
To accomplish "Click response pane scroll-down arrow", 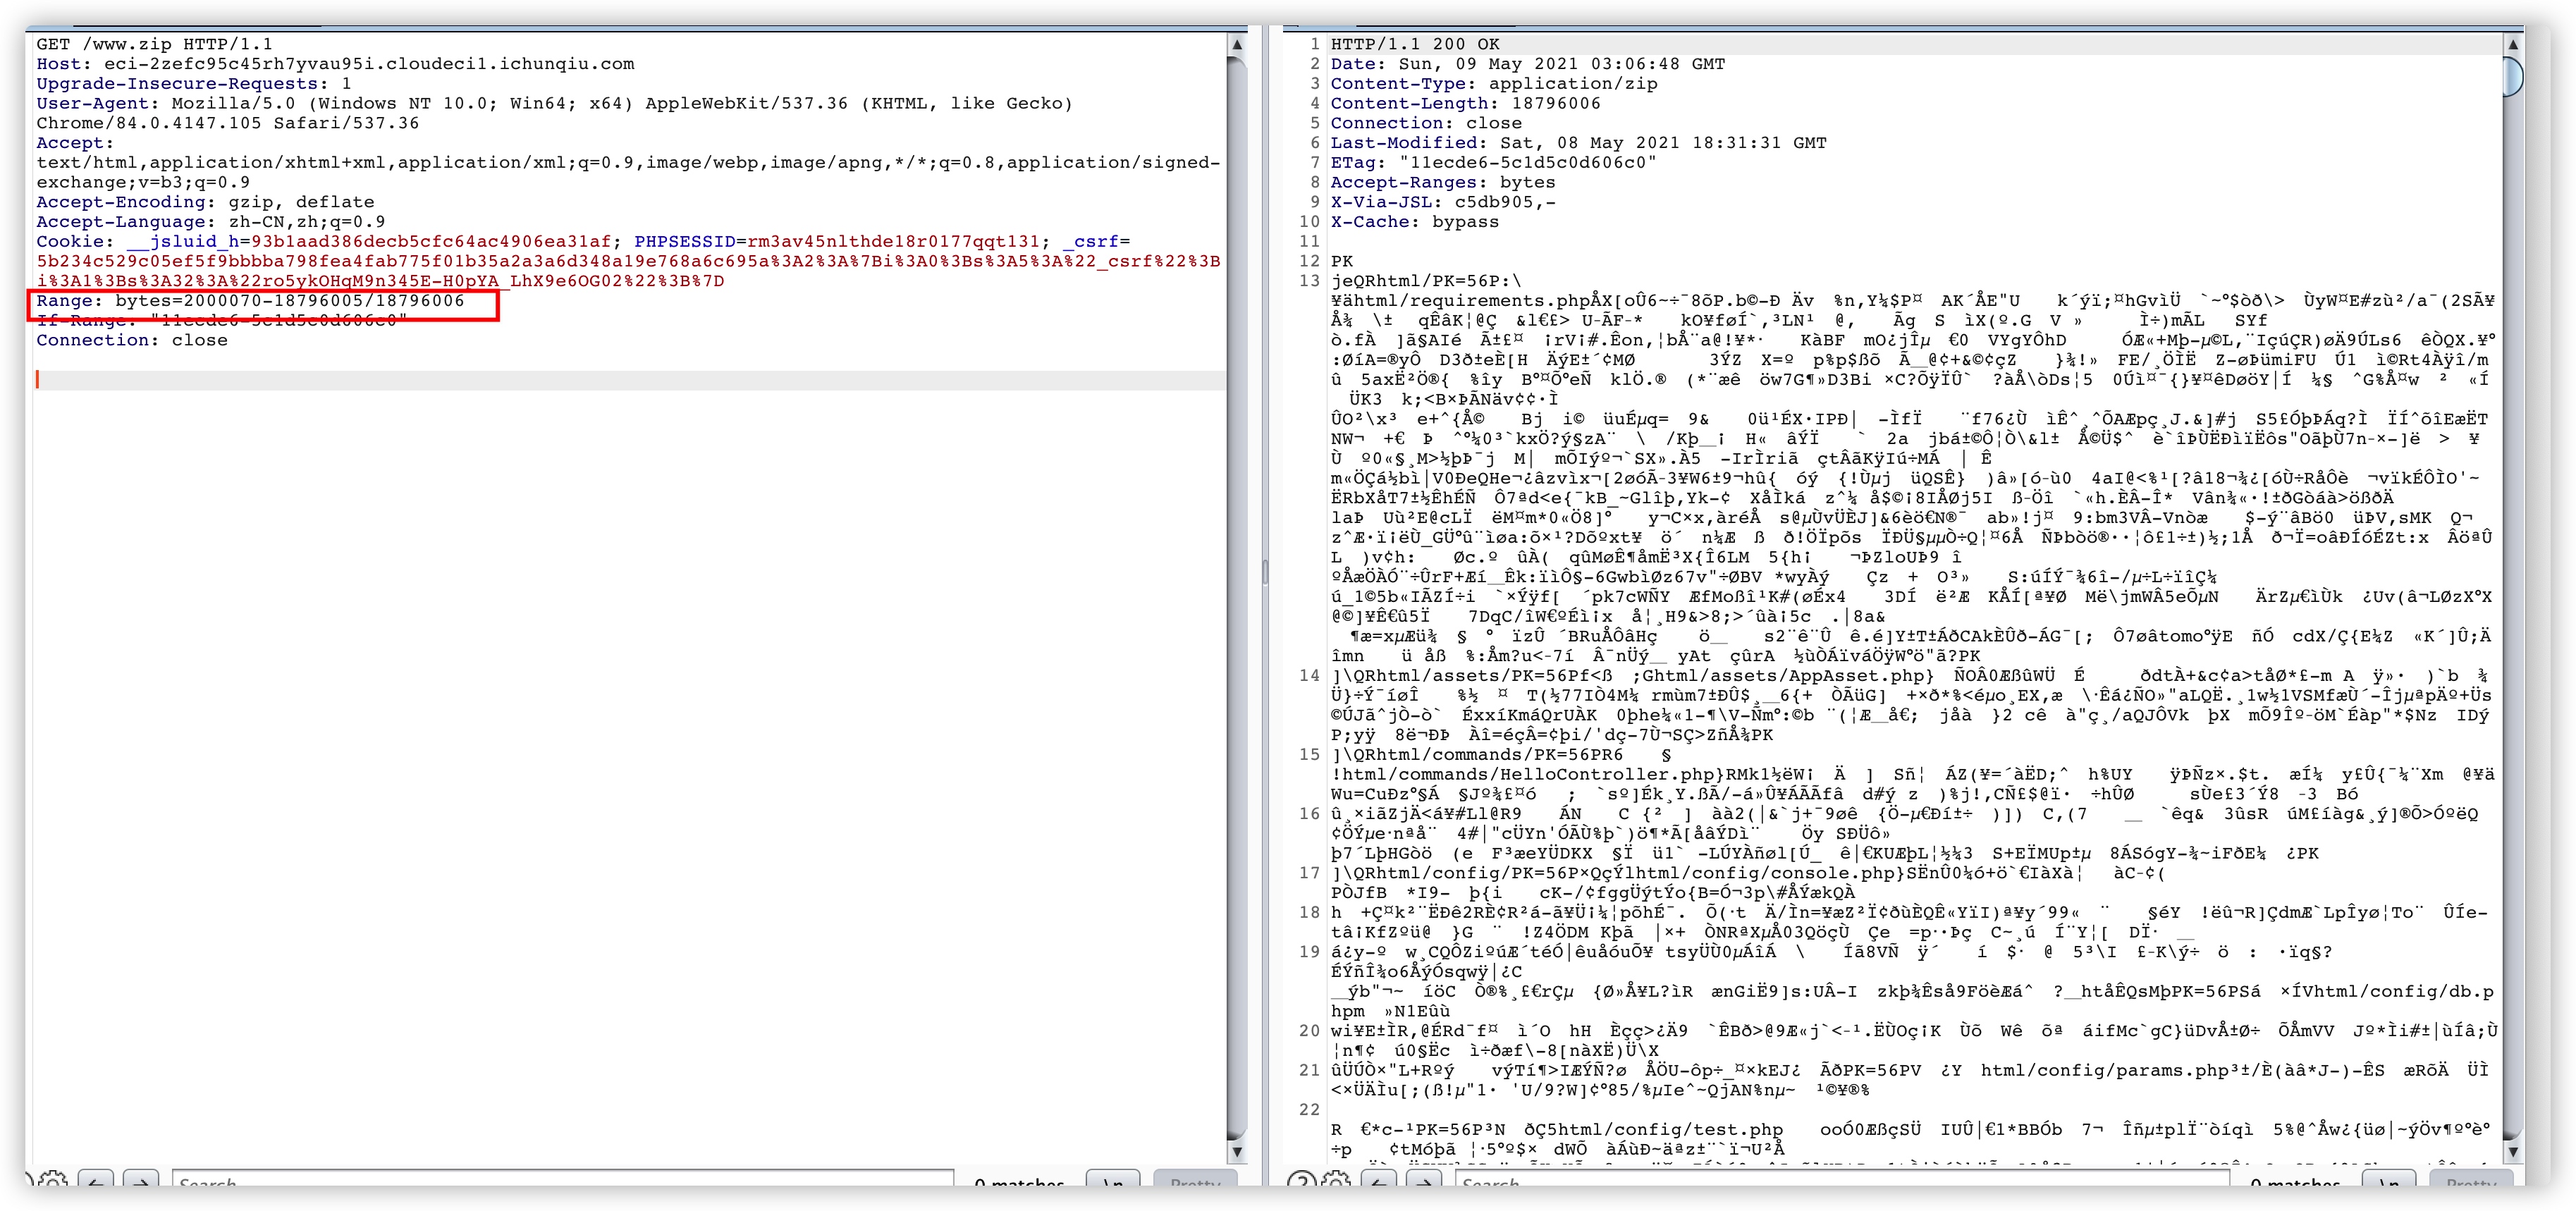I will tap(2513, 1151).
